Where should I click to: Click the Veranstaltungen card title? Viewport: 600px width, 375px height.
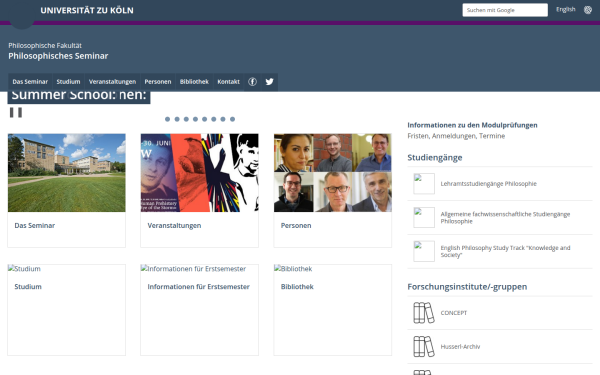pos(174,225)
